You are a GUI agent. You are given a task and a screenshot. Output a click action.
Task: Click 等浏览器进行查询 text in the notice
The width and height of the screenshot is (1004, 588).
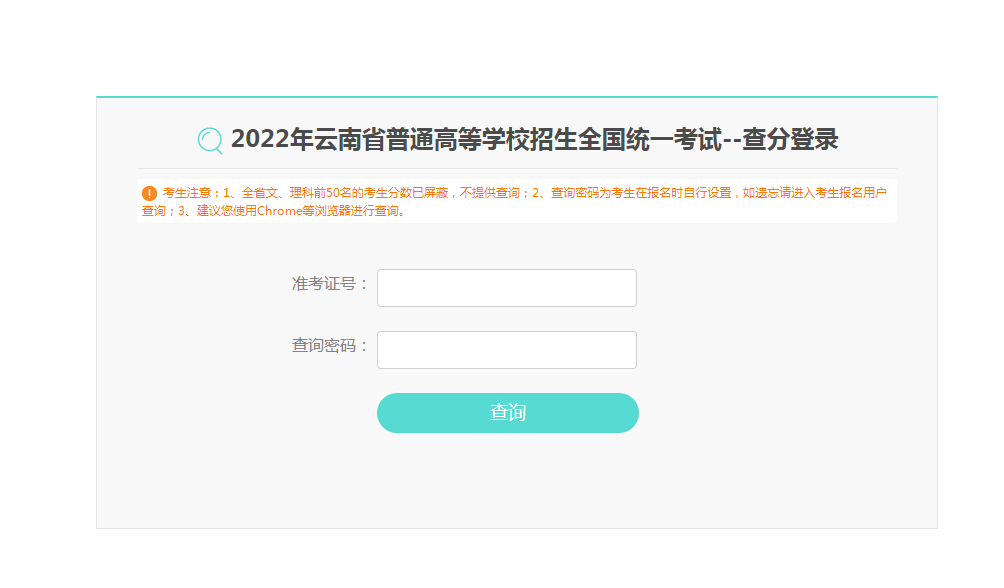click(350, 211)
